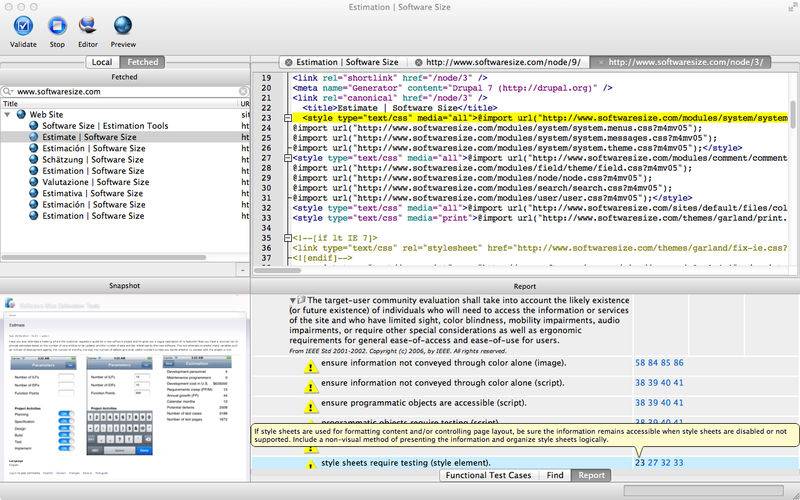Click the Stop toolbar icon

[x=57, y=26]
